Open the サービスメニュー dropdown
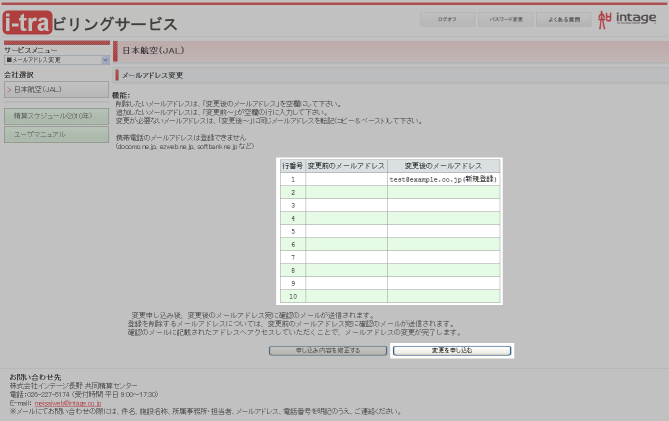This screenshot has width=669, height=421. tap(57, 60)
